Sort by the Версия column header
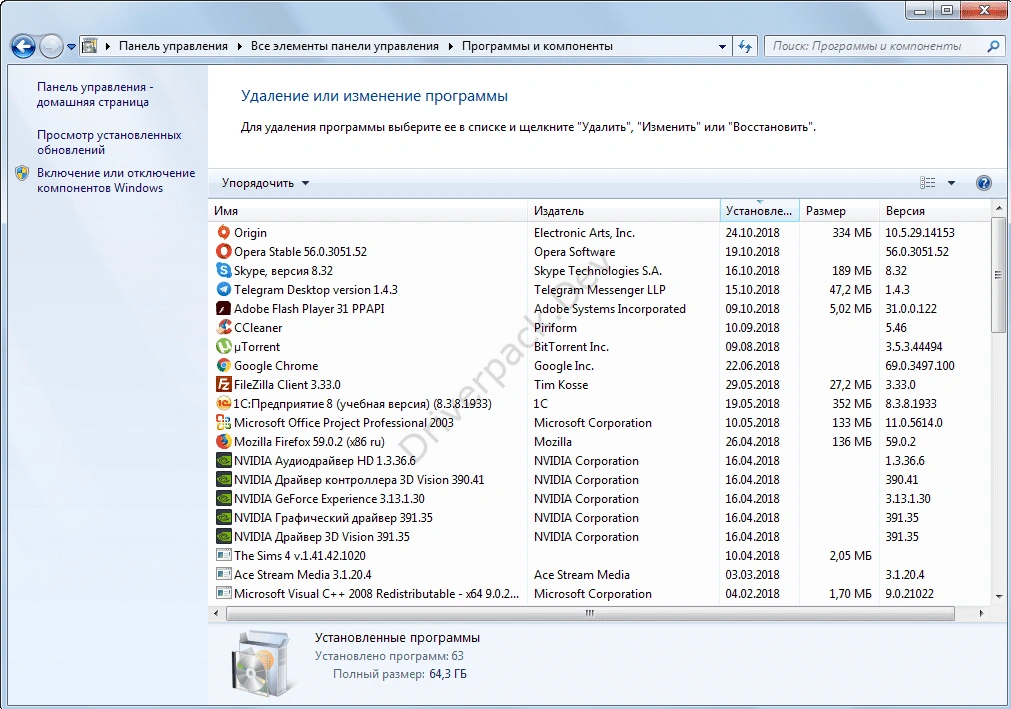 coord(935,211)
